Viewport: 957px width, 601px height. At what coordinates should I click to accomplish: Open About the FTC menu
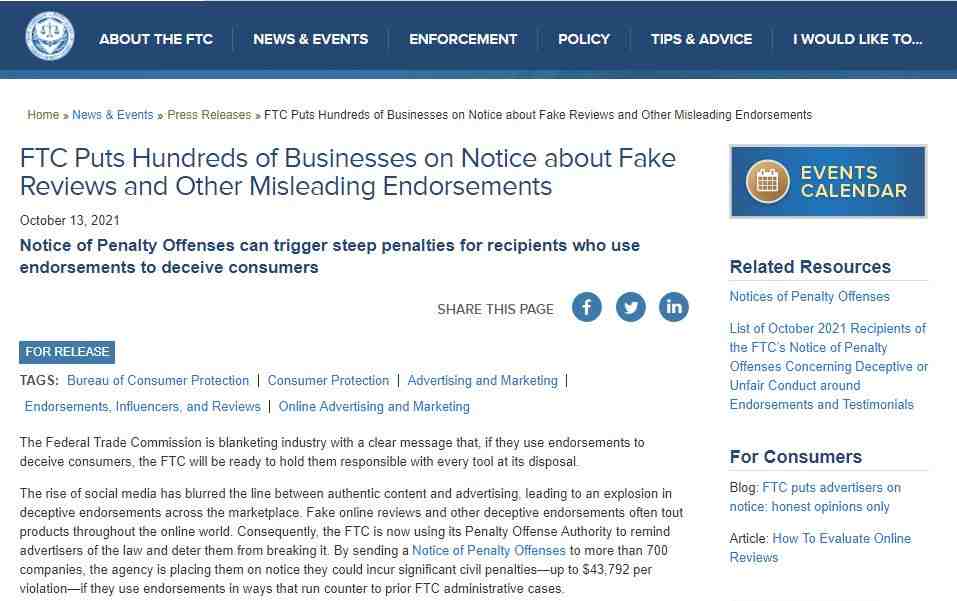156,39
